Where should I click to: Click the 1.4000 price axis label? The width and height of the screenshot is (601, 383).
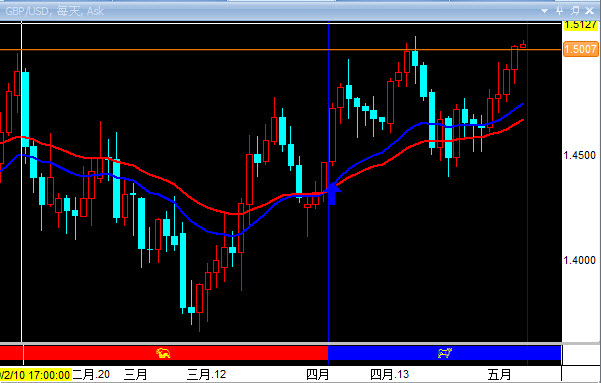click(x=580, y=260)
